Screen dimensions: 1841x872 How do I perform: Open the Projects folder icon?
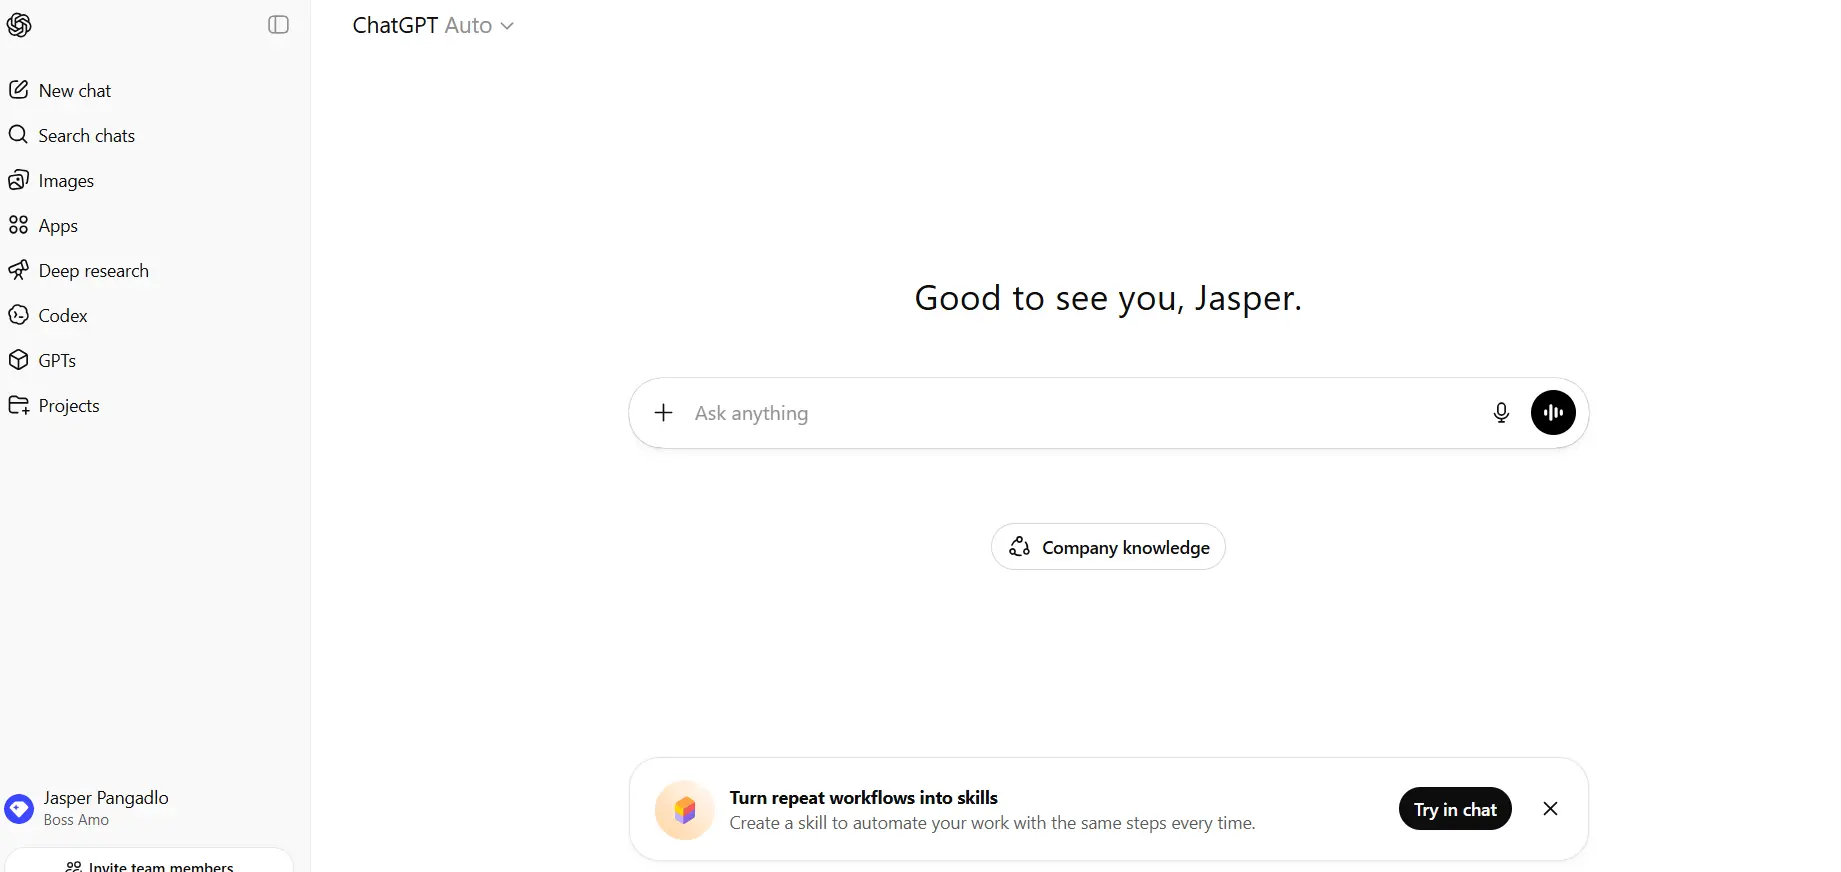(19, 405)
